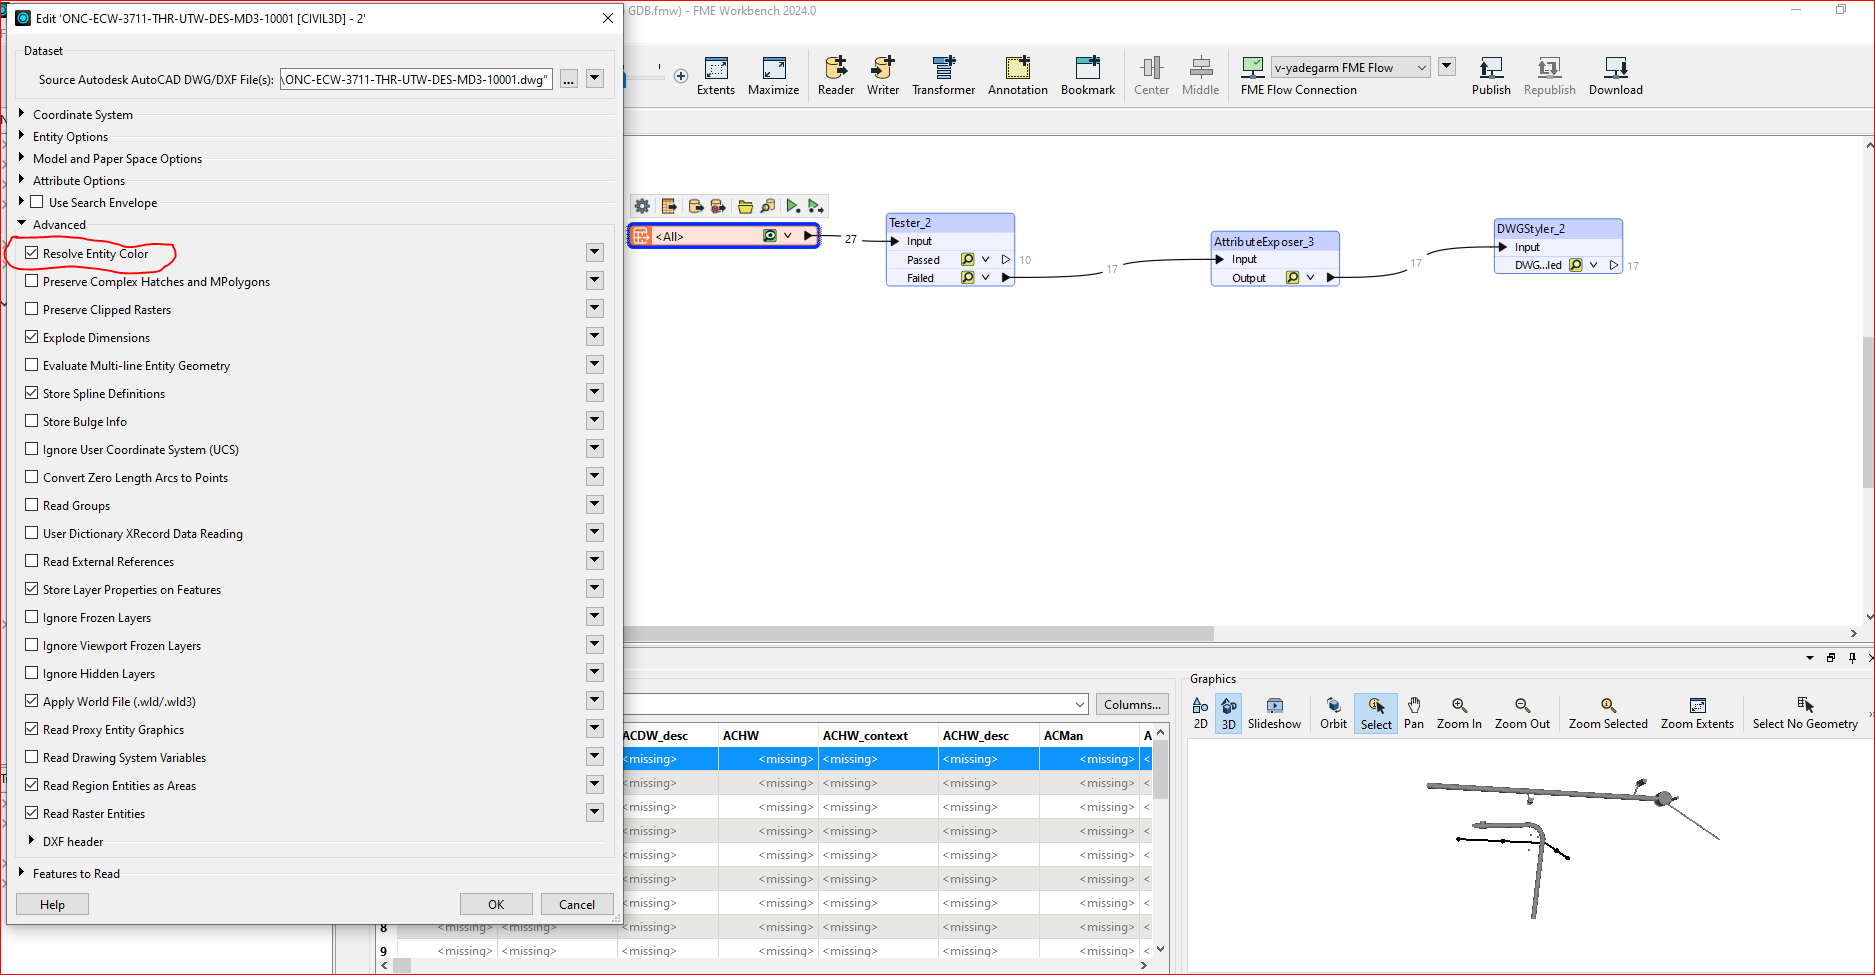Click the zoom plus icon near canvas slider

click(x=681, y=76)
